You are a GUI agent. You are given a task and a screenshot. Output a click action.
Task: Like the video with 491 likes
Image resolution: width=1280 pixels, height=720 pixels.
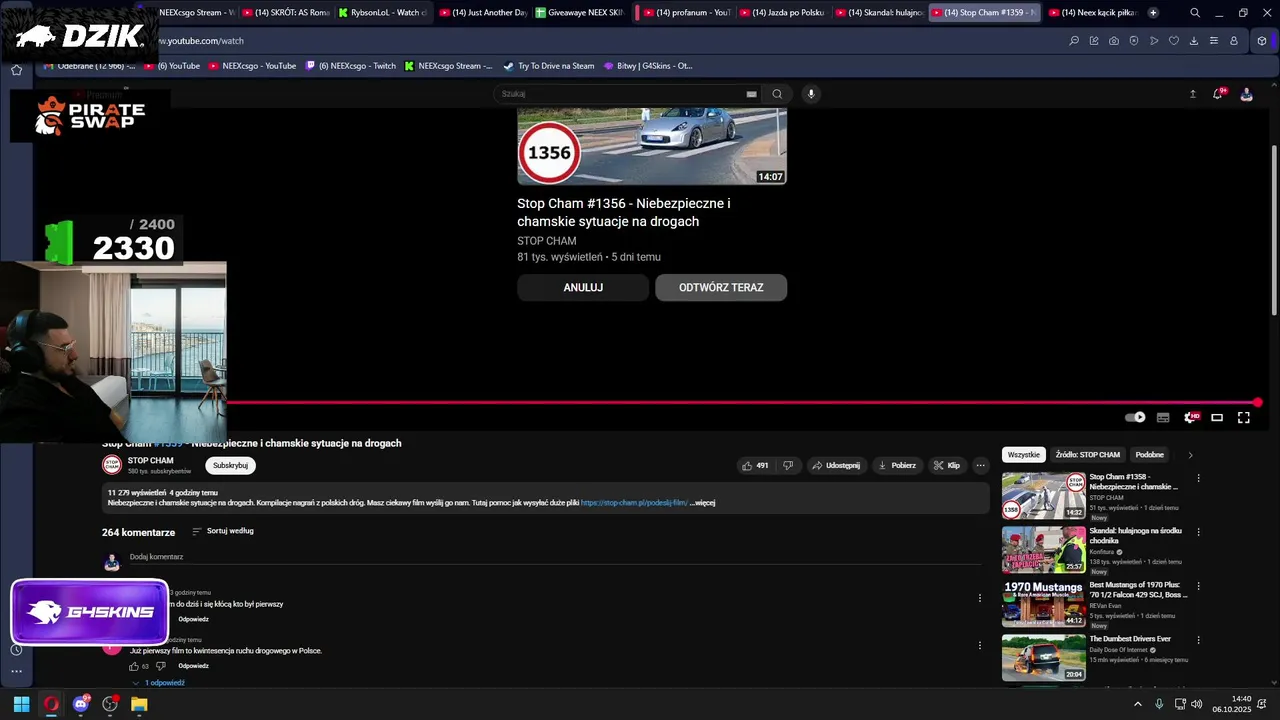(755, 465)
